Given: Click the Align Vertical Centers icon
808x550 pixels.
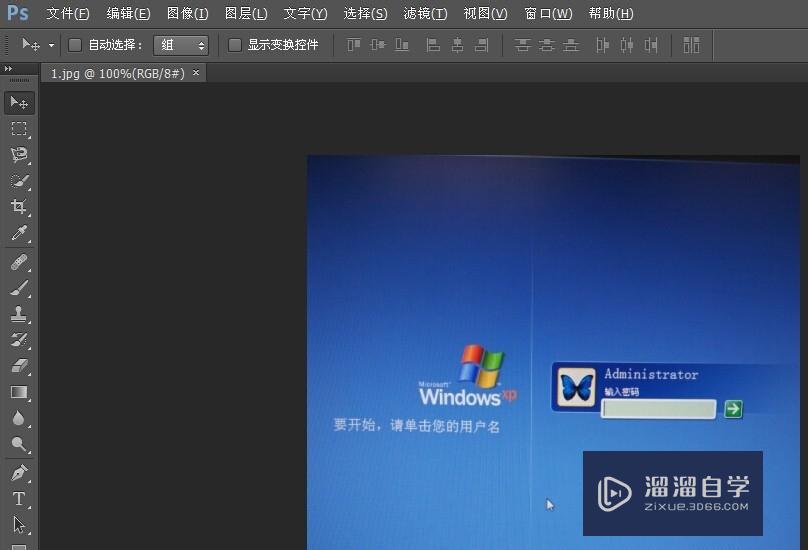Looking at the screenshot, I should pyautogui.click(x=378, y=45).
